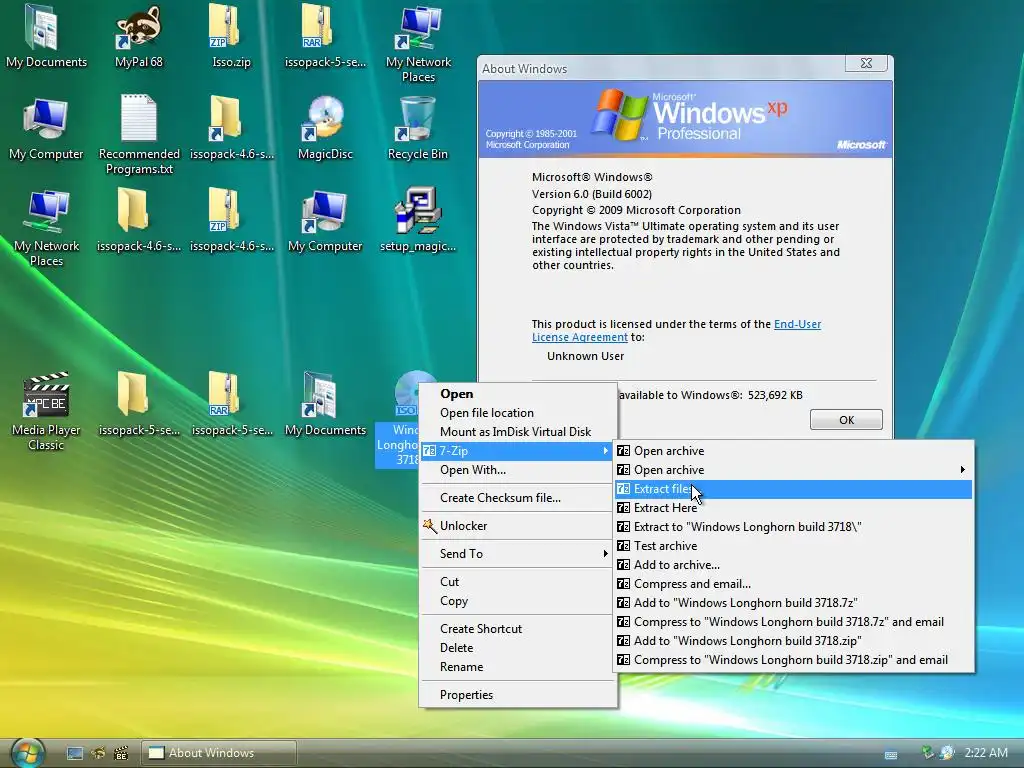Image resolution: width=1024 pixels, height=768 pixels.
Task: Choose Mount as ImDisk Virtual Disk
Action: pyautogui.click(x=517, y=432)
